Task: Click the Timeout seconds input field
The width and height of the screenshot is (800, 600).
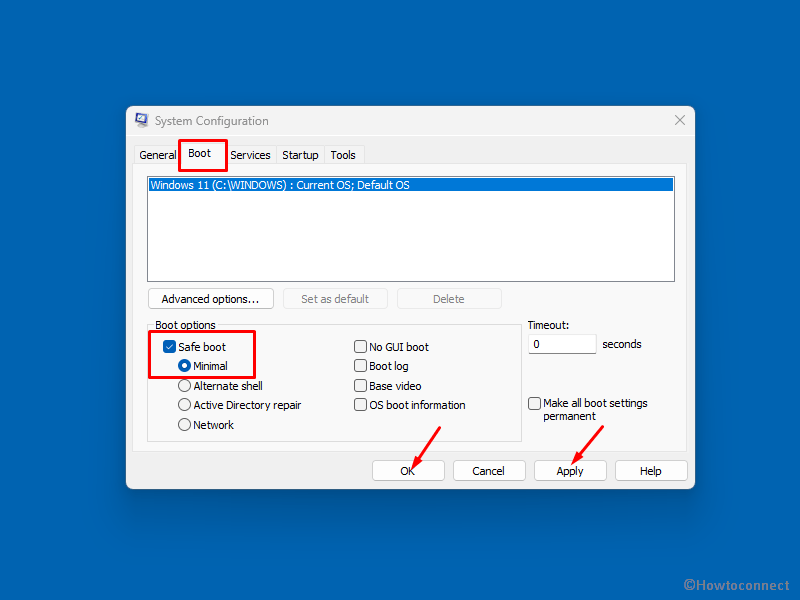Action: [x=562, y=344]
